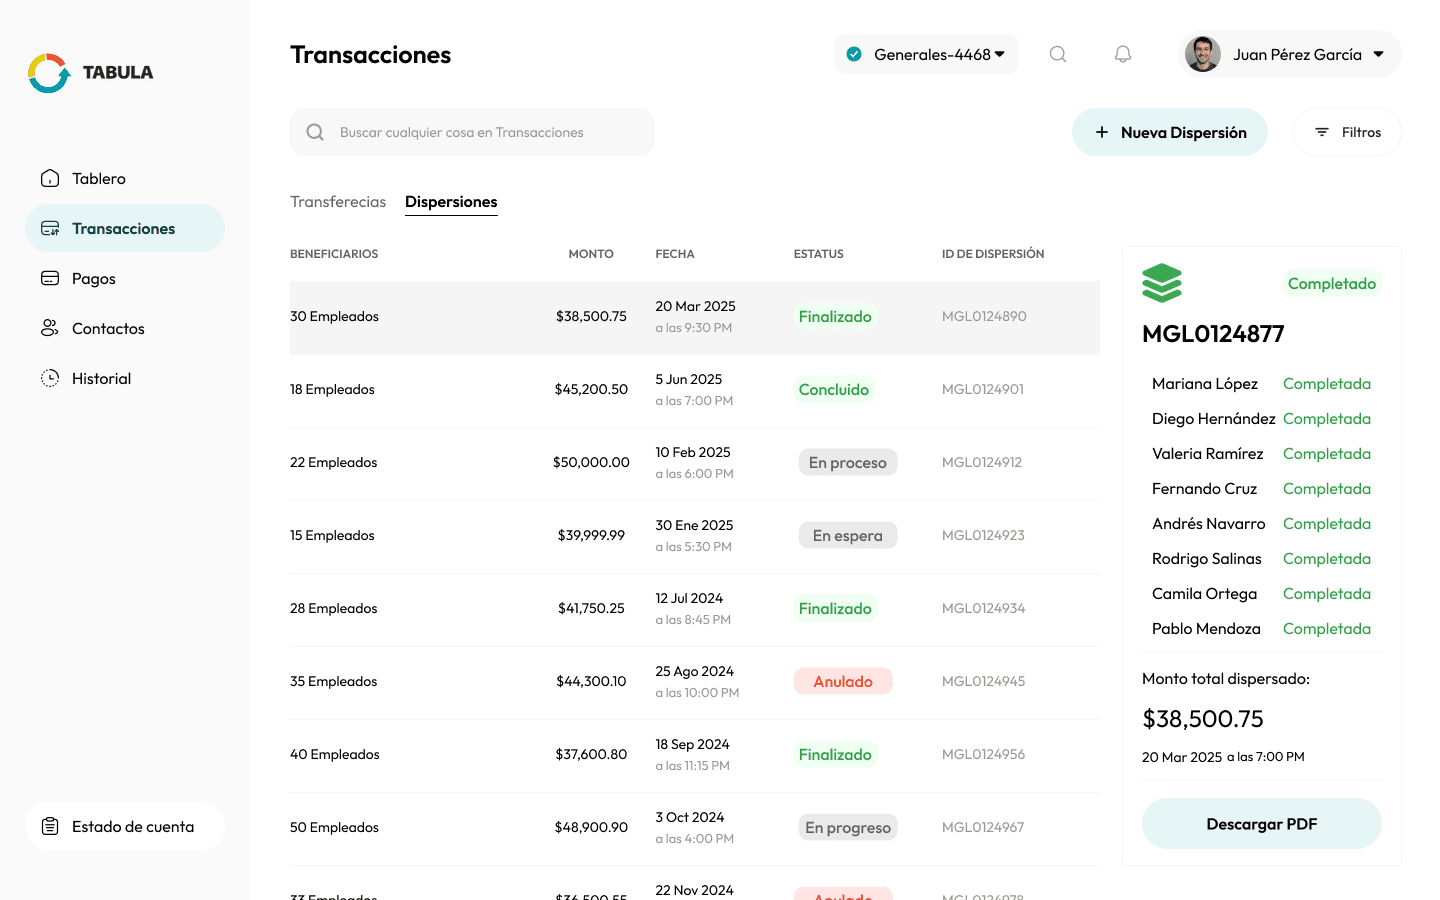Click the Completado status badge on MGL0124877

pos(1332,283)
